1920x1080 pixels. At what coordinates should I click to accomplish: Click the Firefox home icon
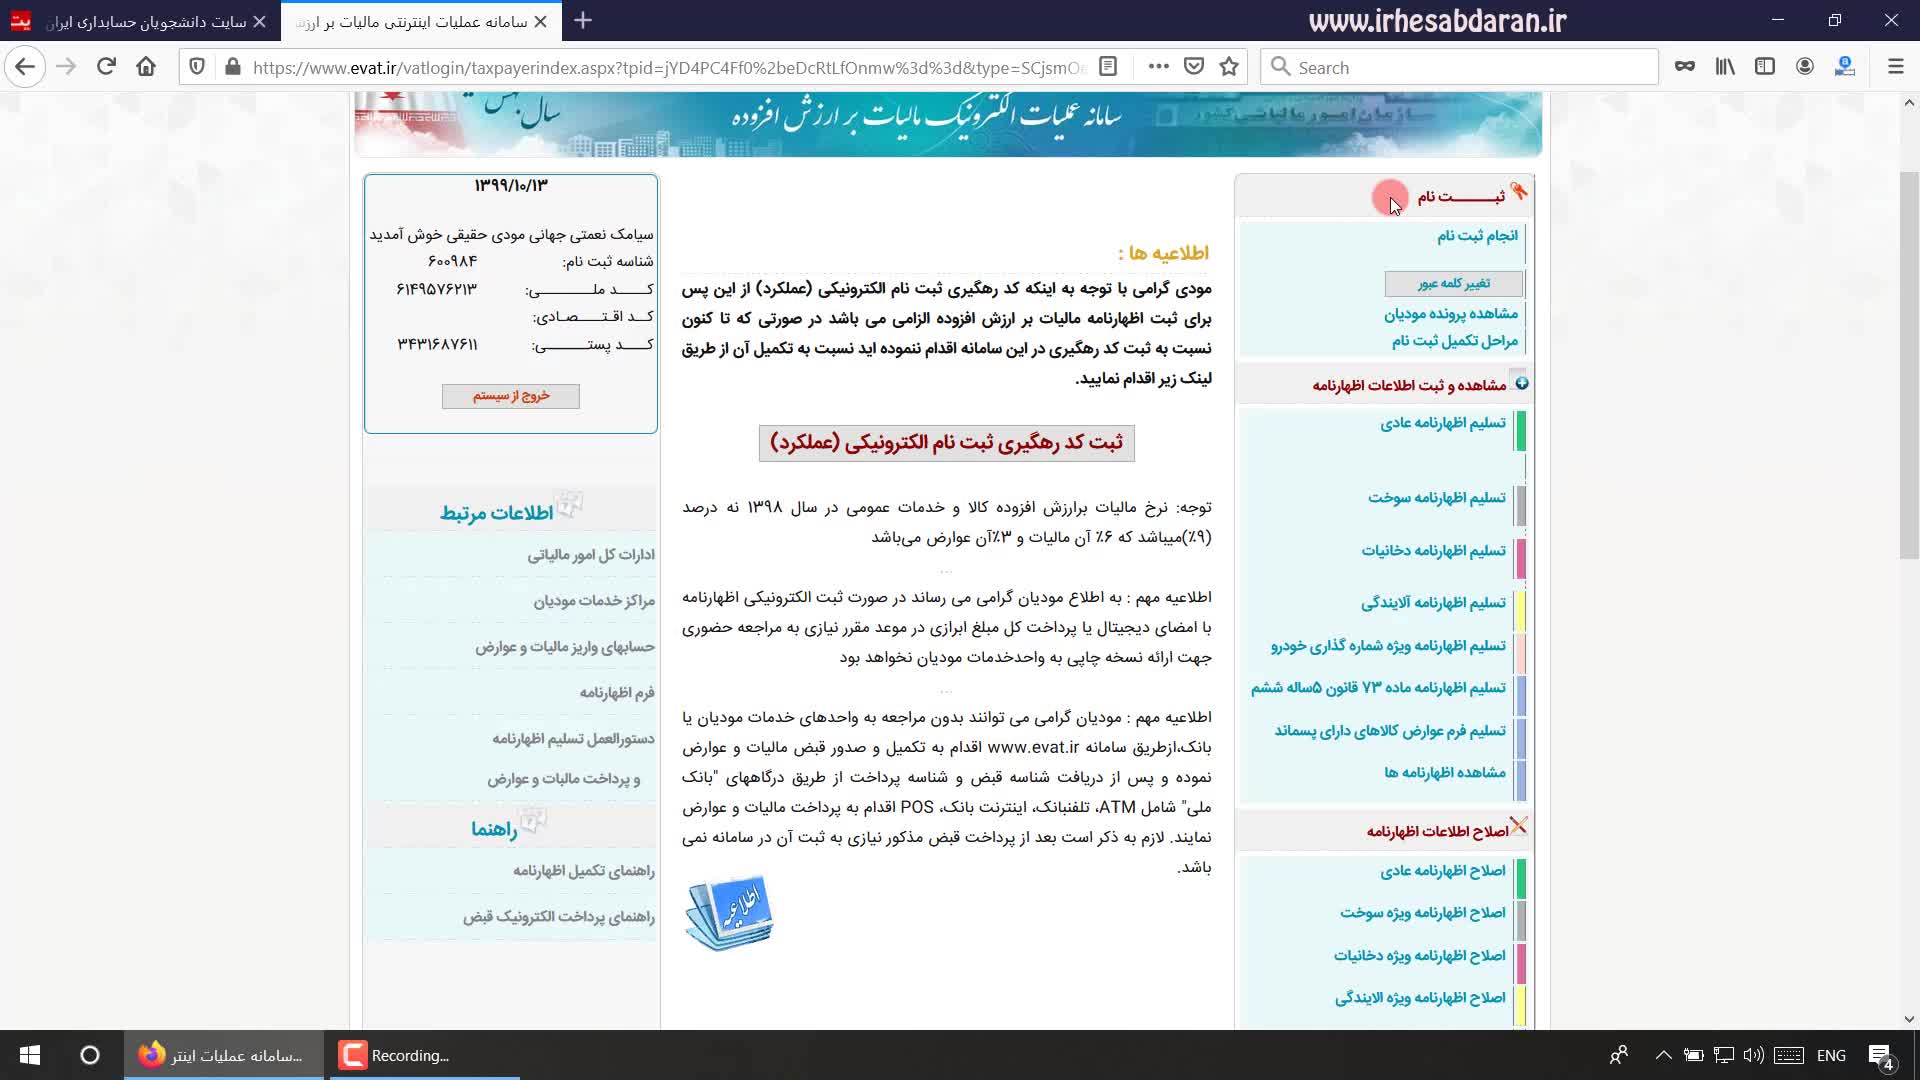click(146, 67)
